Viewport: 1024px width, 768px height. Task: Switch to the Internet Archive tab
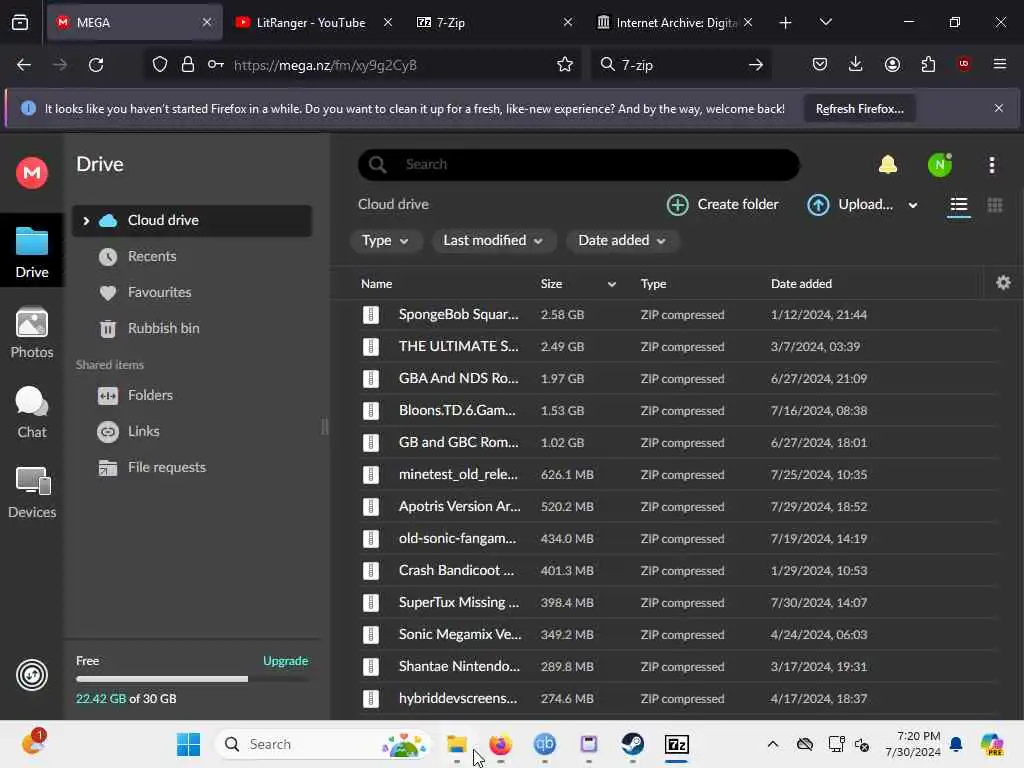[x=676, y=22]
